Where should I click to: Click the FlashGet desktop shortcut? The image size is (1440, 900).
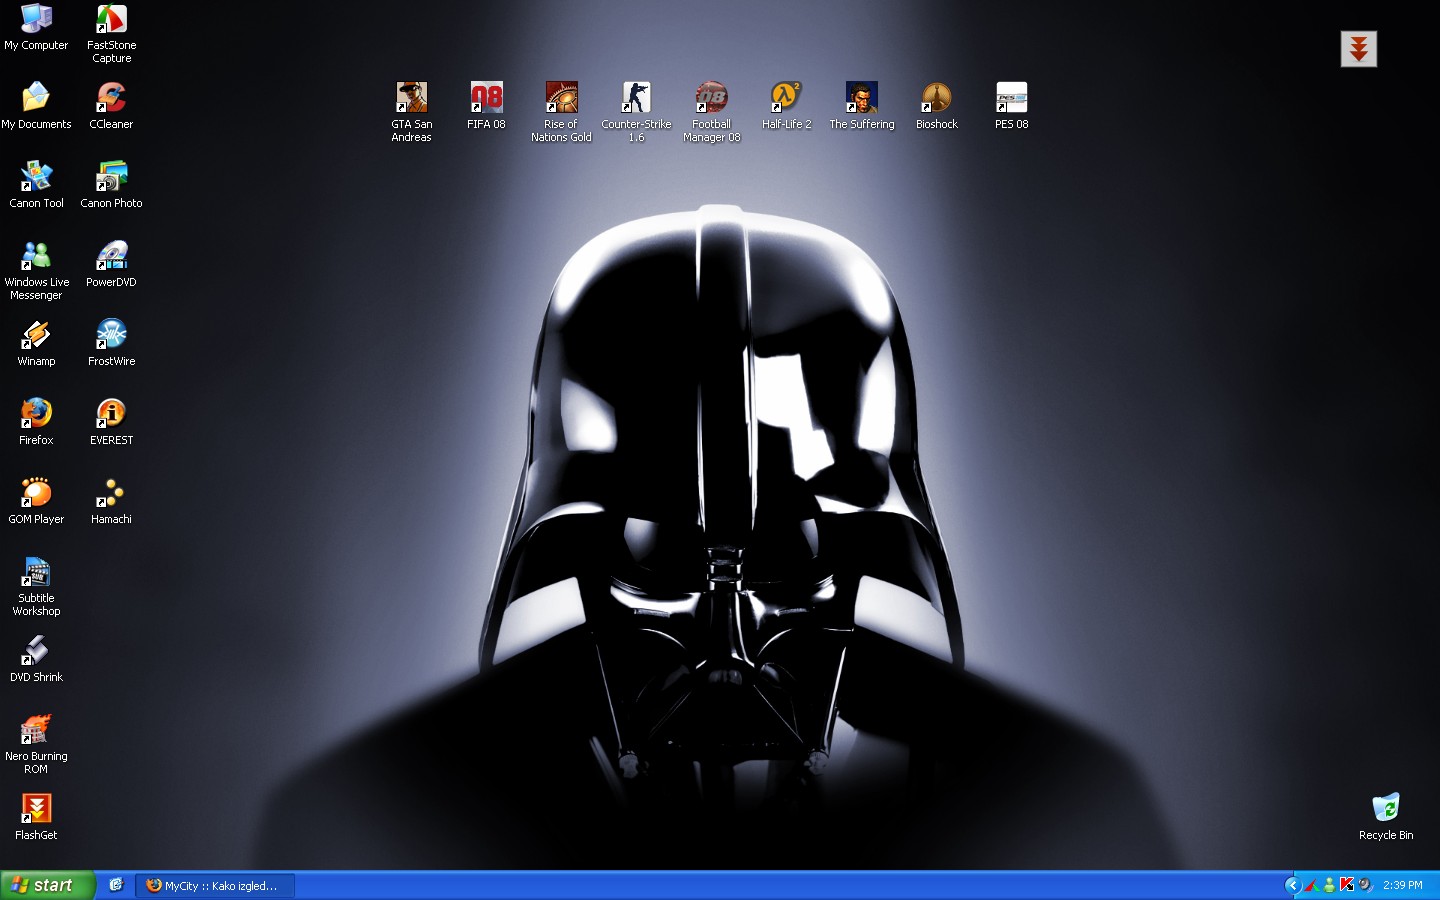coord(36,817)
